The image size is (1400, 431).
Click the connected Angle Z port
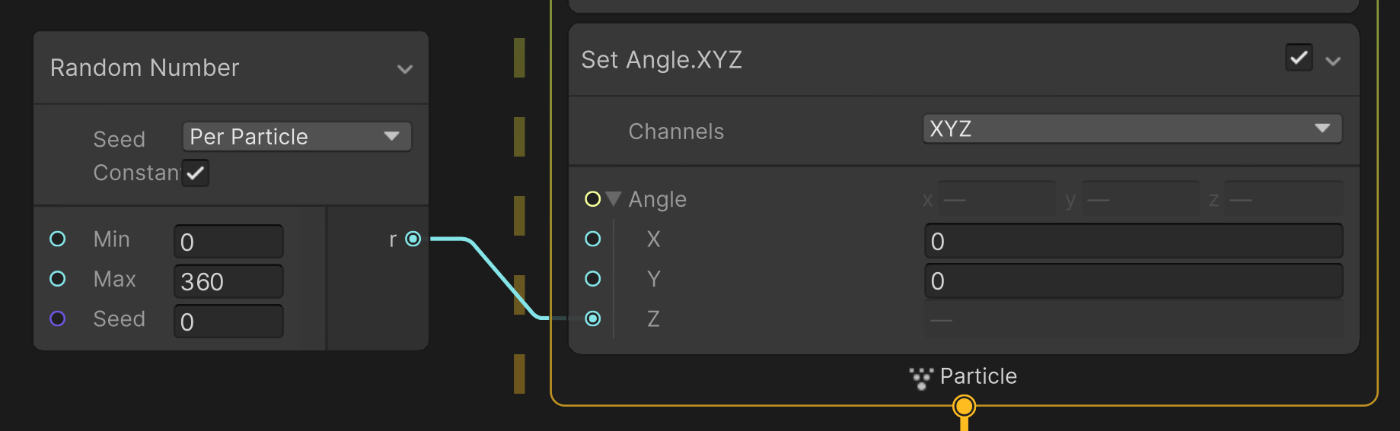593,319
